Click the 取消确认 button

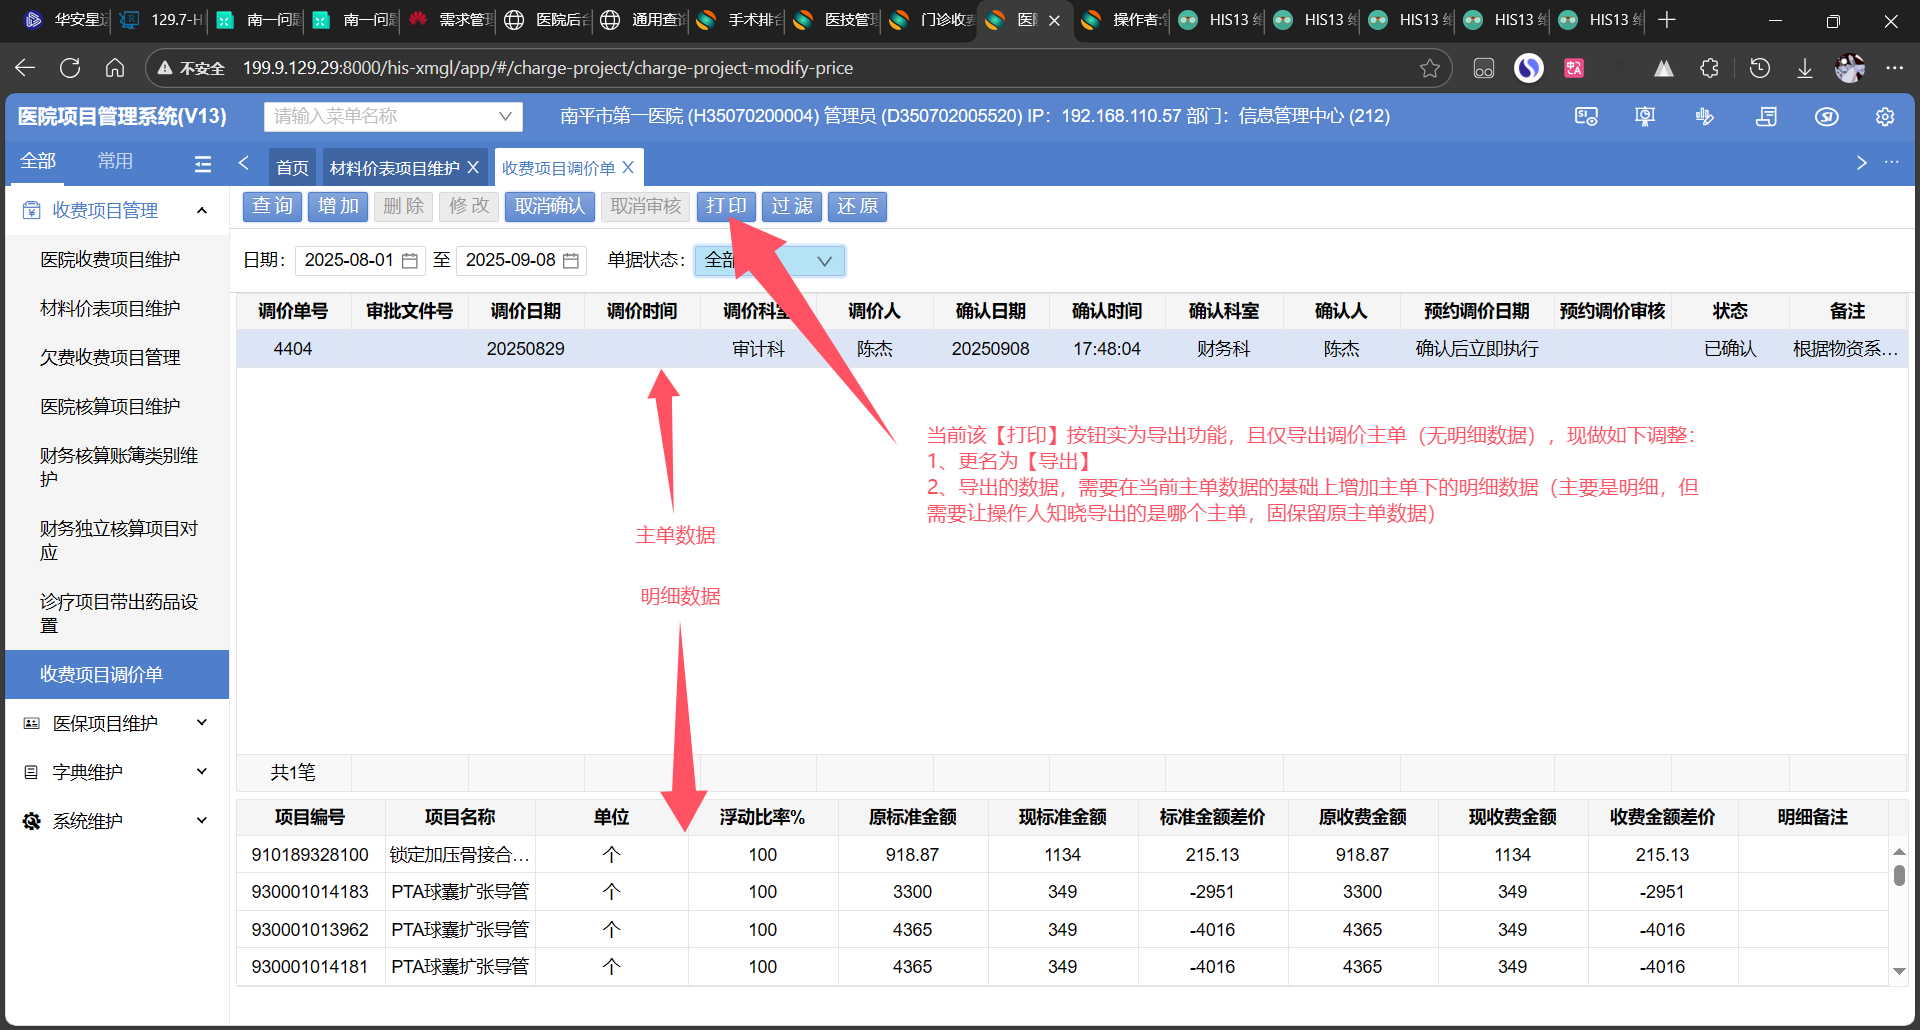click(x=550, y=207)
